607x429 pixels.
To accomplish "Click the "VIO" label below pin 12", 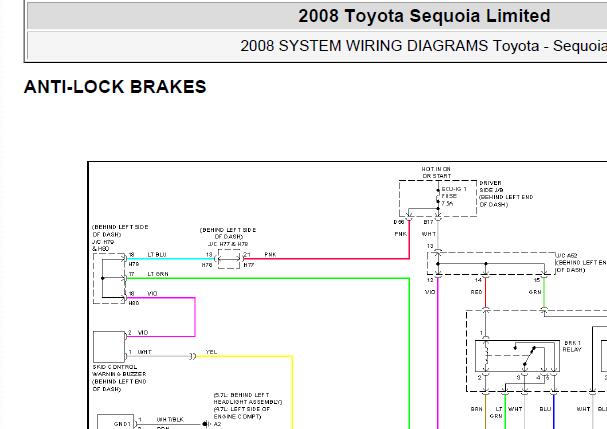I will [x=430, y=292].
